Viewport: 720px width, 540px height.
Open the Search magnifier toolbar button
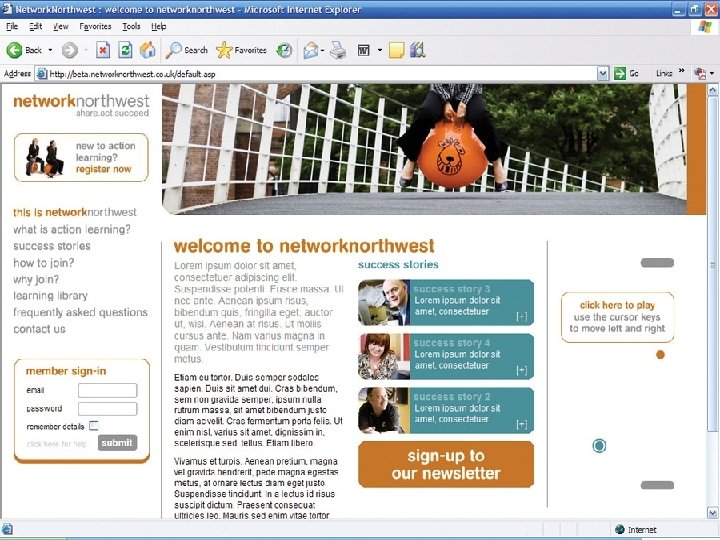[x=187, y=50]
